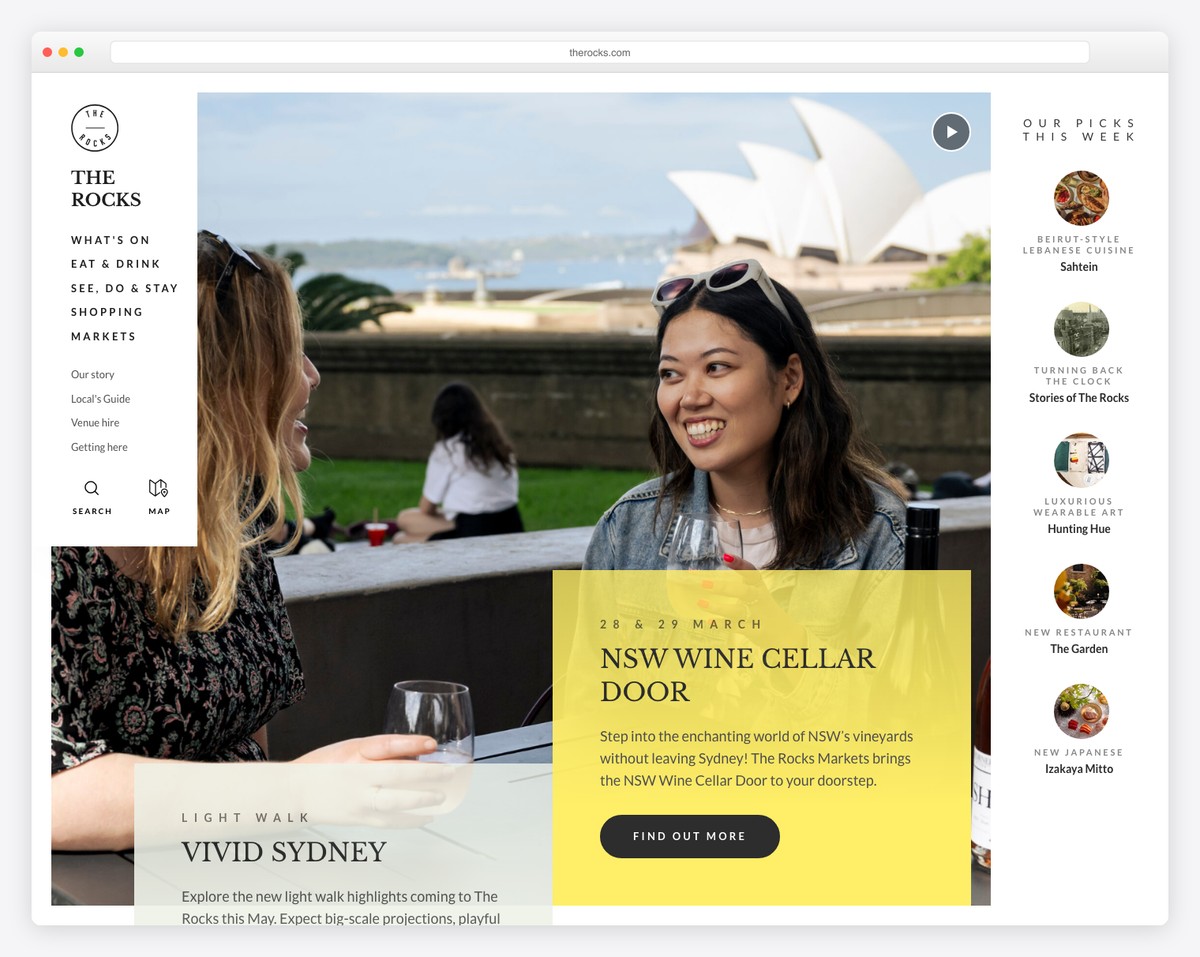Click the browser address bar therocks.com
The height and width of the screenshot is (957, 1200).
click(600, 52)
